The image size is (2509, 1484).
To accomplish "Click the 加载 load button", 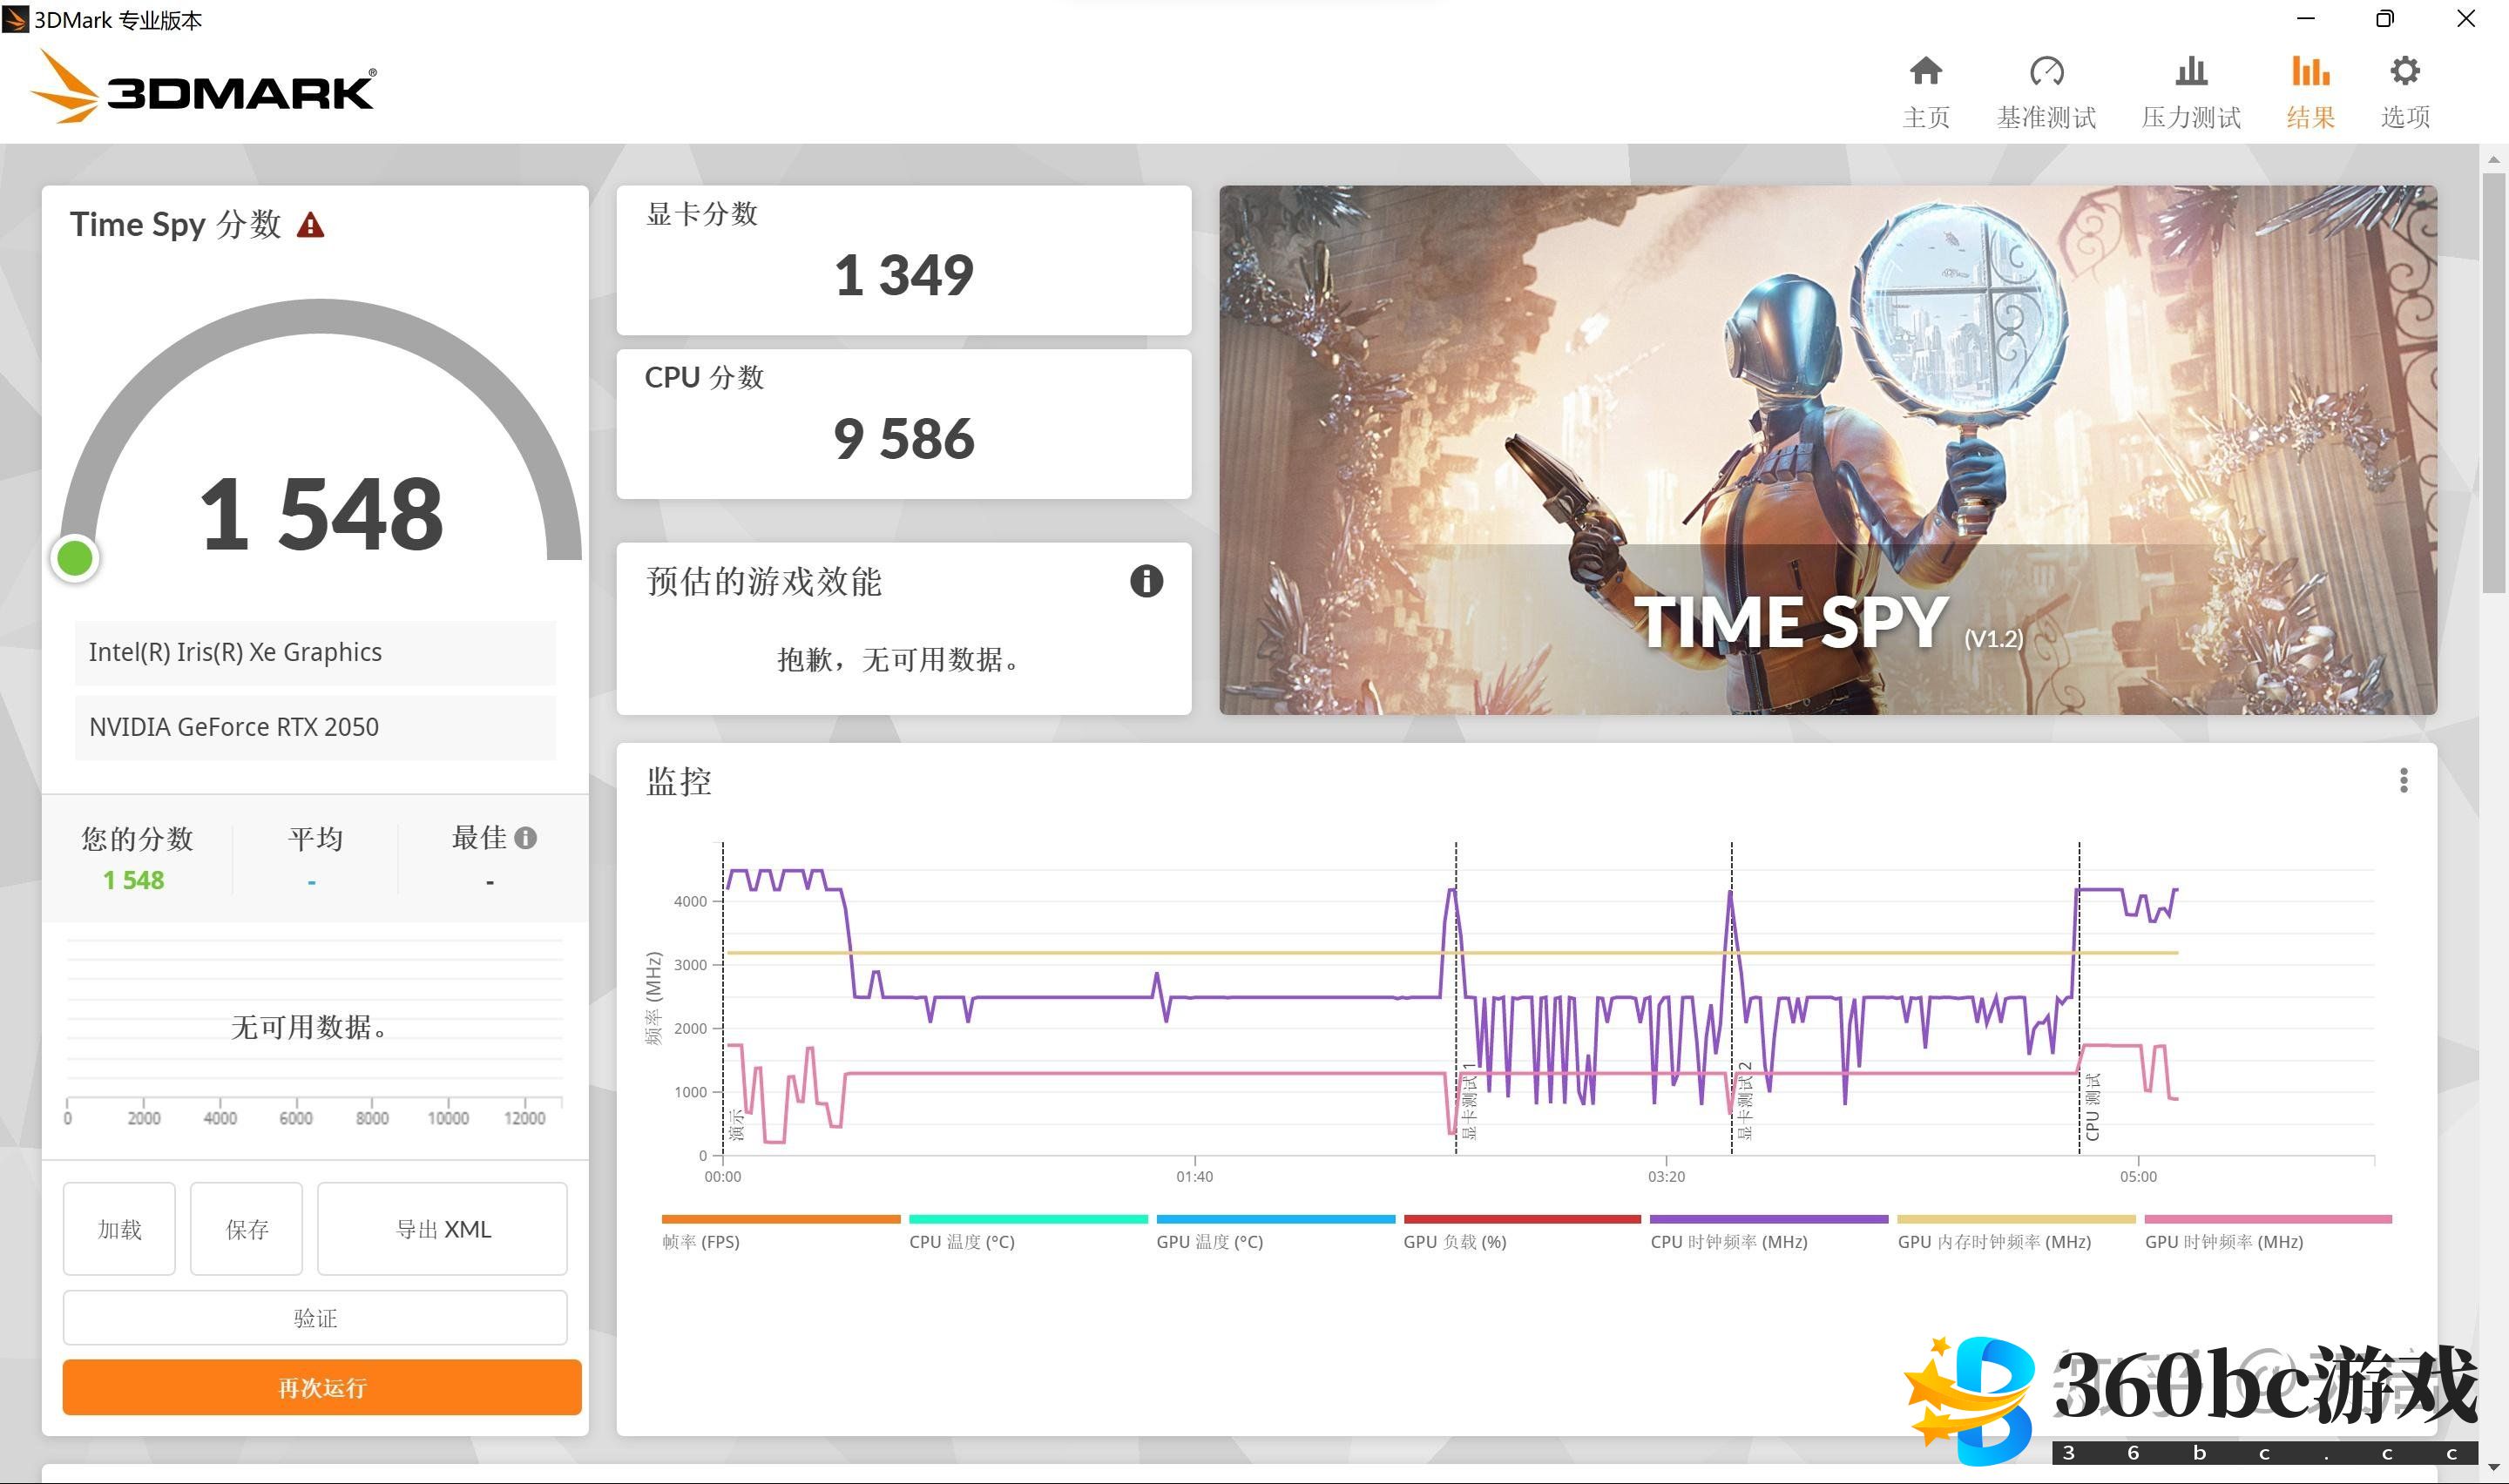I will [119, 1229].
